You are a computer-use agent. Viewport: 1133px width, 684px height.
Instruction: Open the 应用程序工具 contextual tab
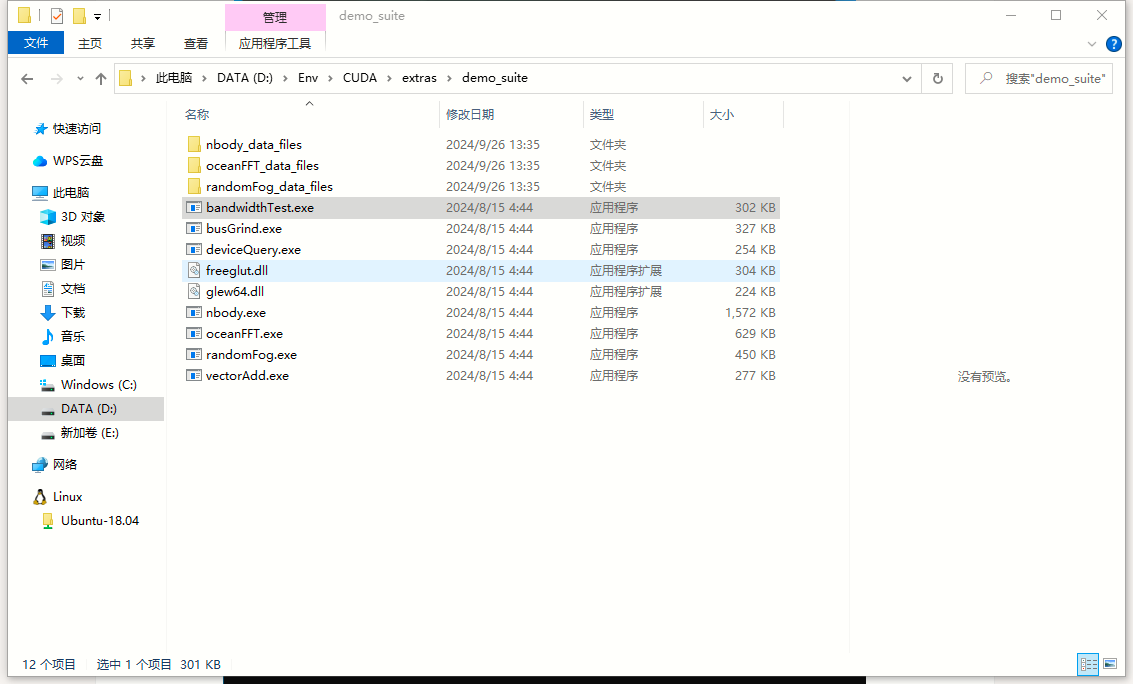[275, 44]
